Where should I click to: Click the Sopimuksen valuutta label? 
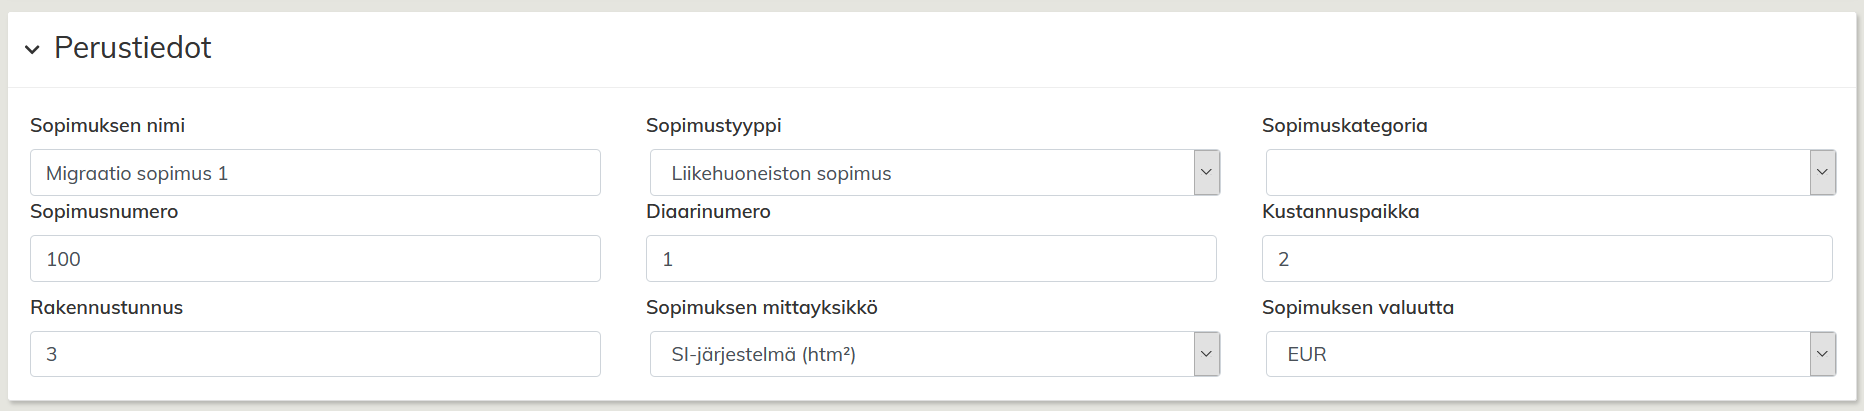click(x=1357, y=308)
